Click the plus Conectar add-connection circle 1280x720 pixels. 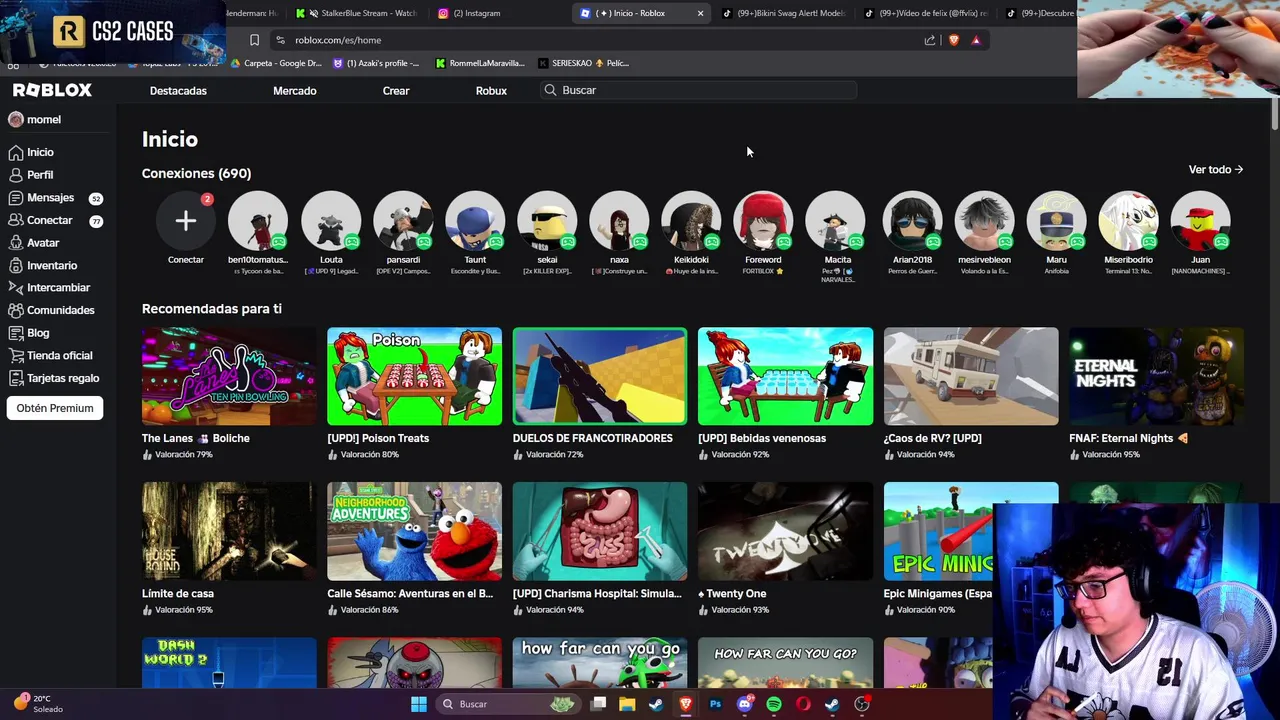[x=186, y=221]
